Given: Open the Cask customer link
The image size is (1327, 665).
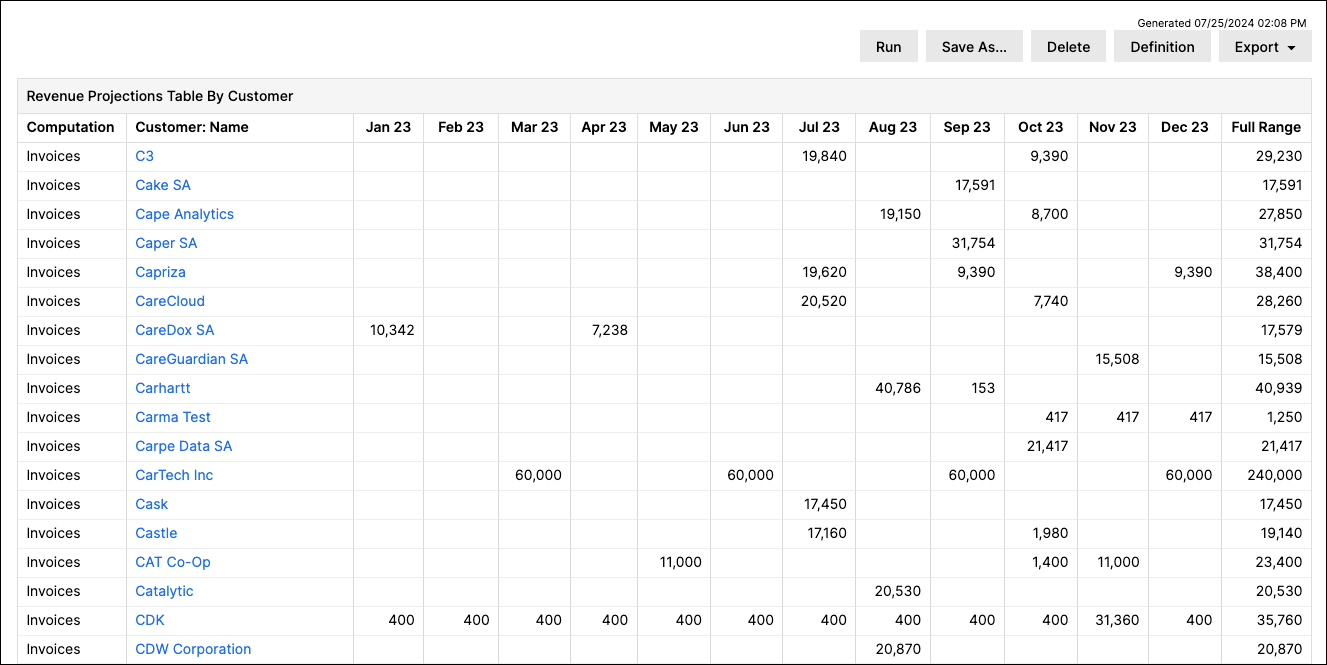Looking at the screenshot, I should 152,504.
